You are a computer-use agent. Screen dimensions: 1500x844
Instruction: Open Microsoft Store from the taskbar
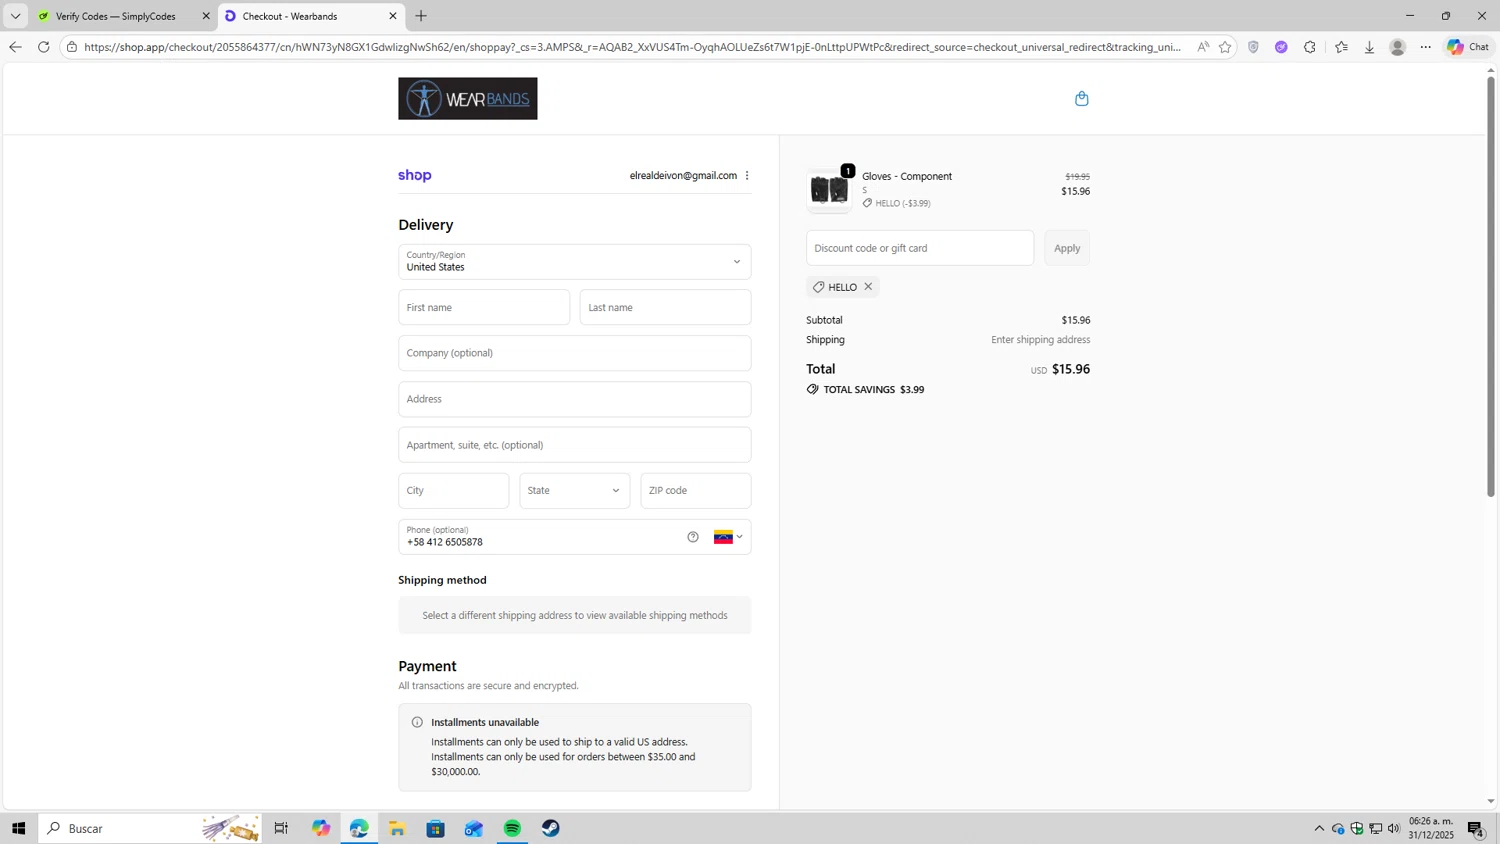point(435,828)
